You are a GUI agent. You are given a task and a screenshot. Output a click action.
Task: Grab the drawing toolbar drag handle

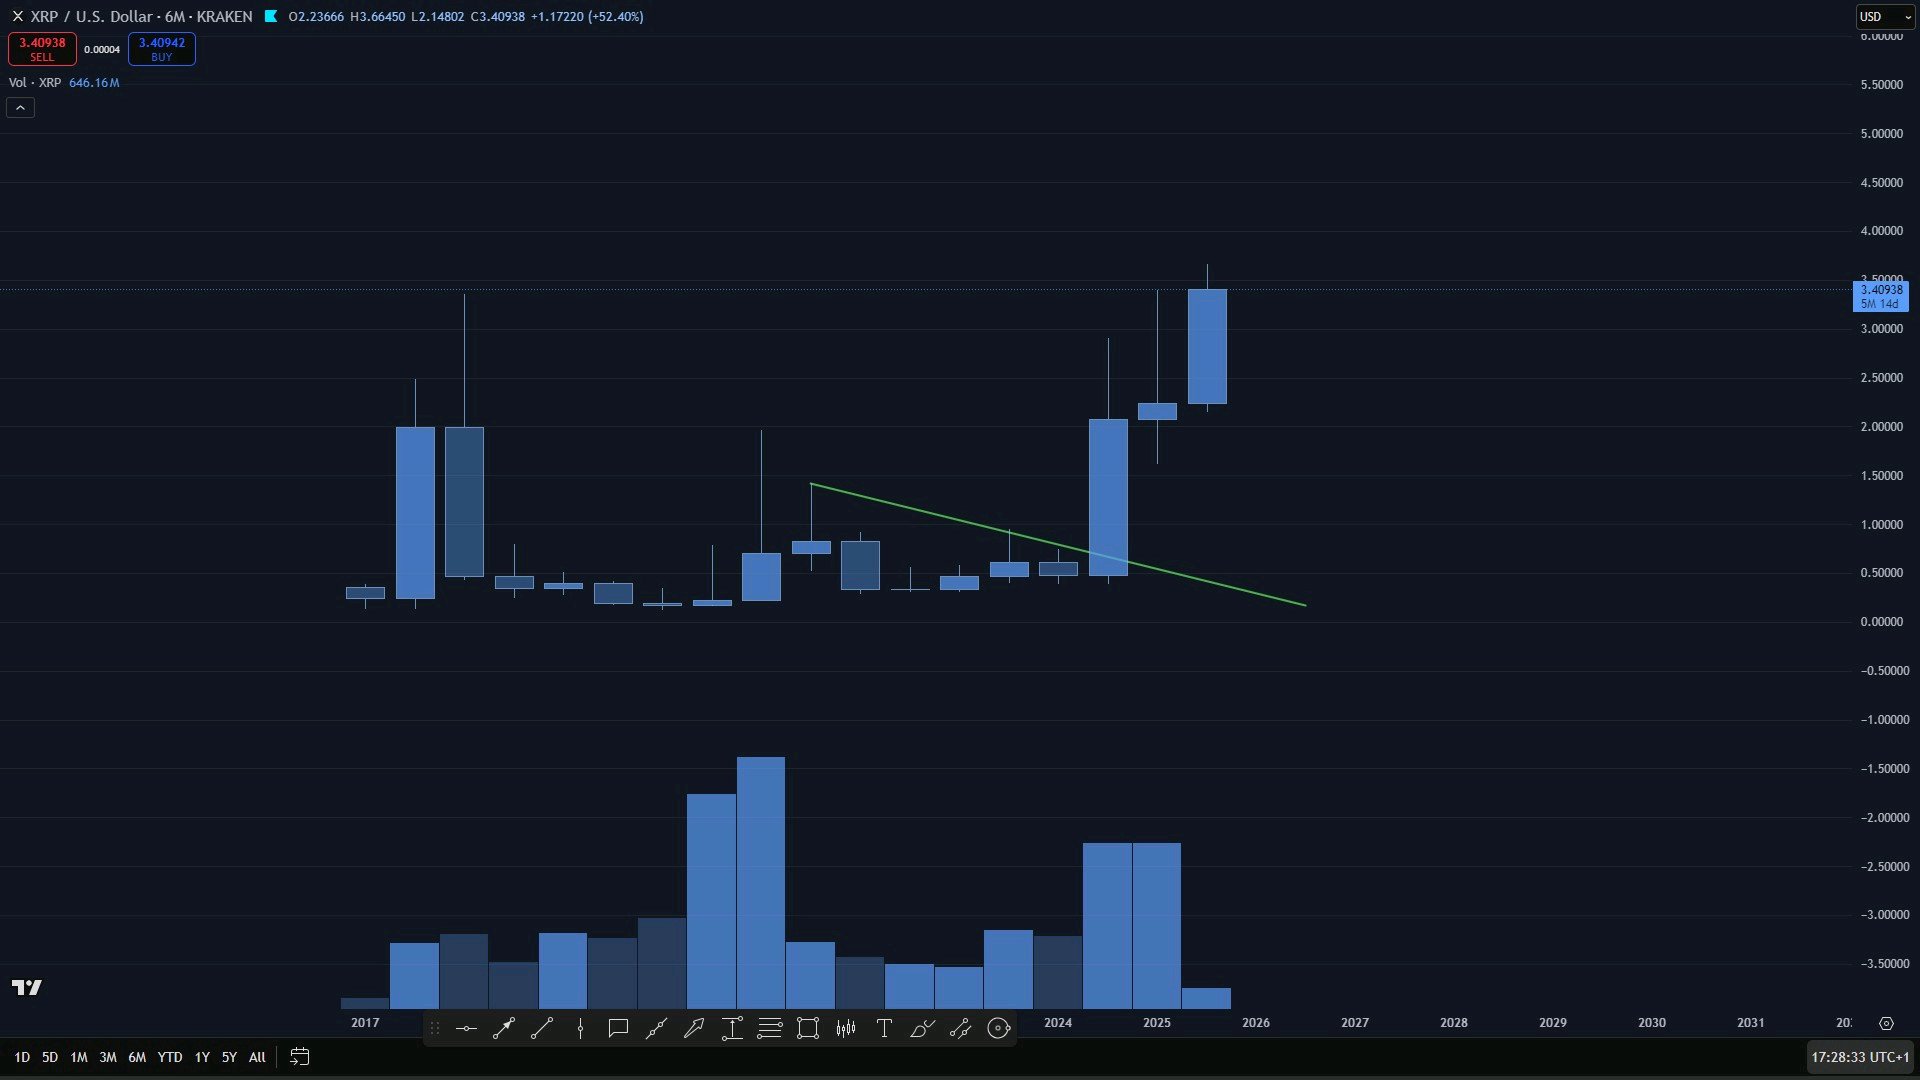434,1028
